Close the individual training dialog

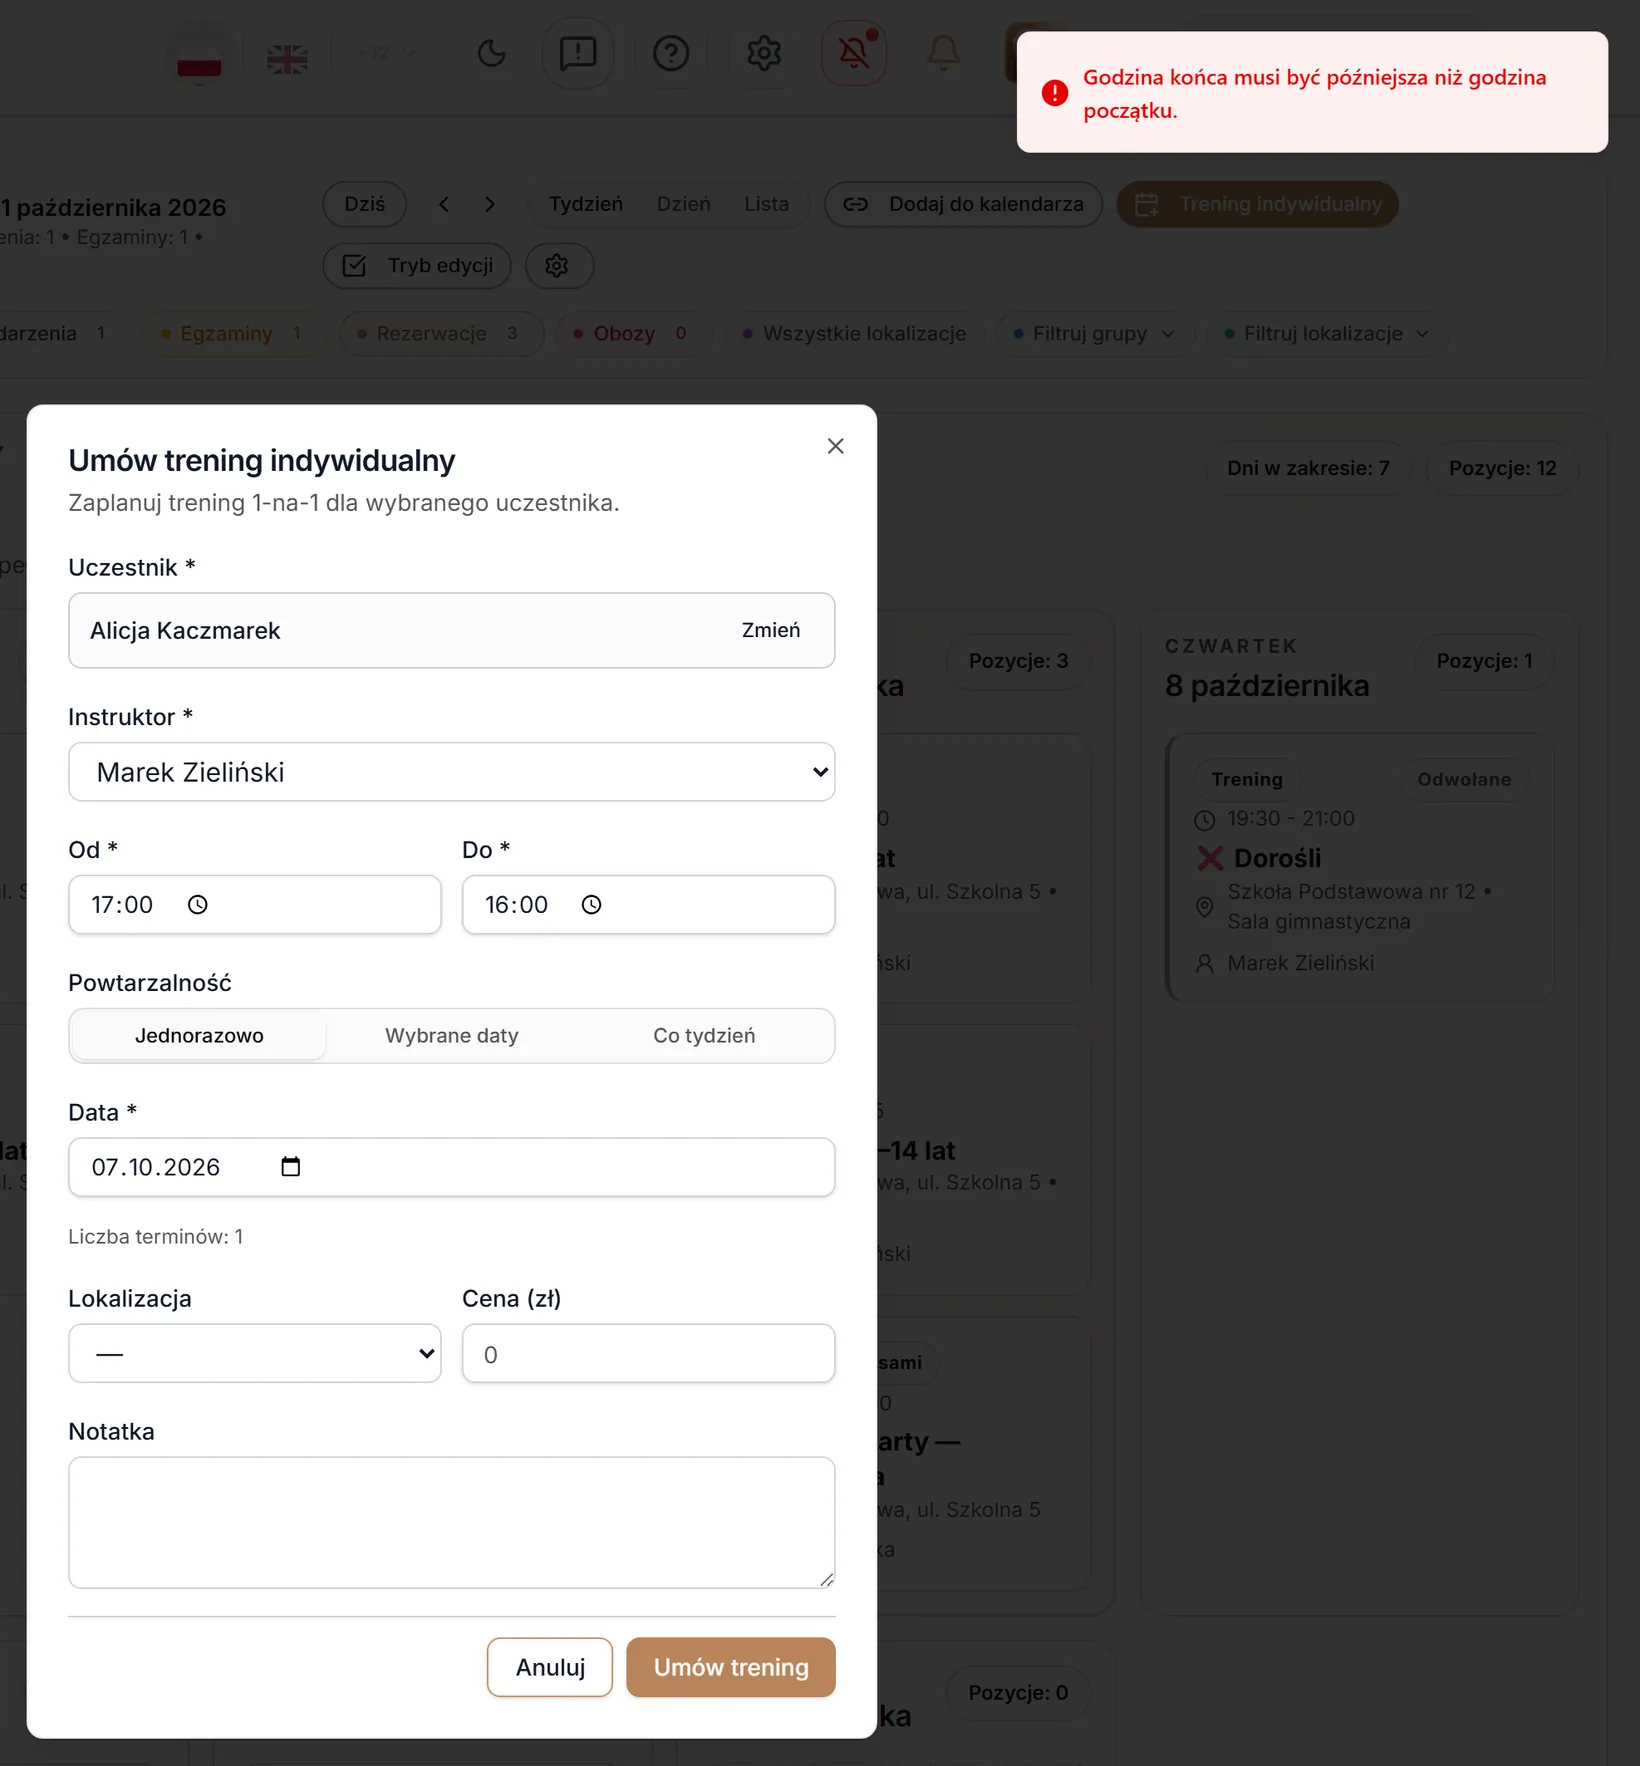point(835,446)
